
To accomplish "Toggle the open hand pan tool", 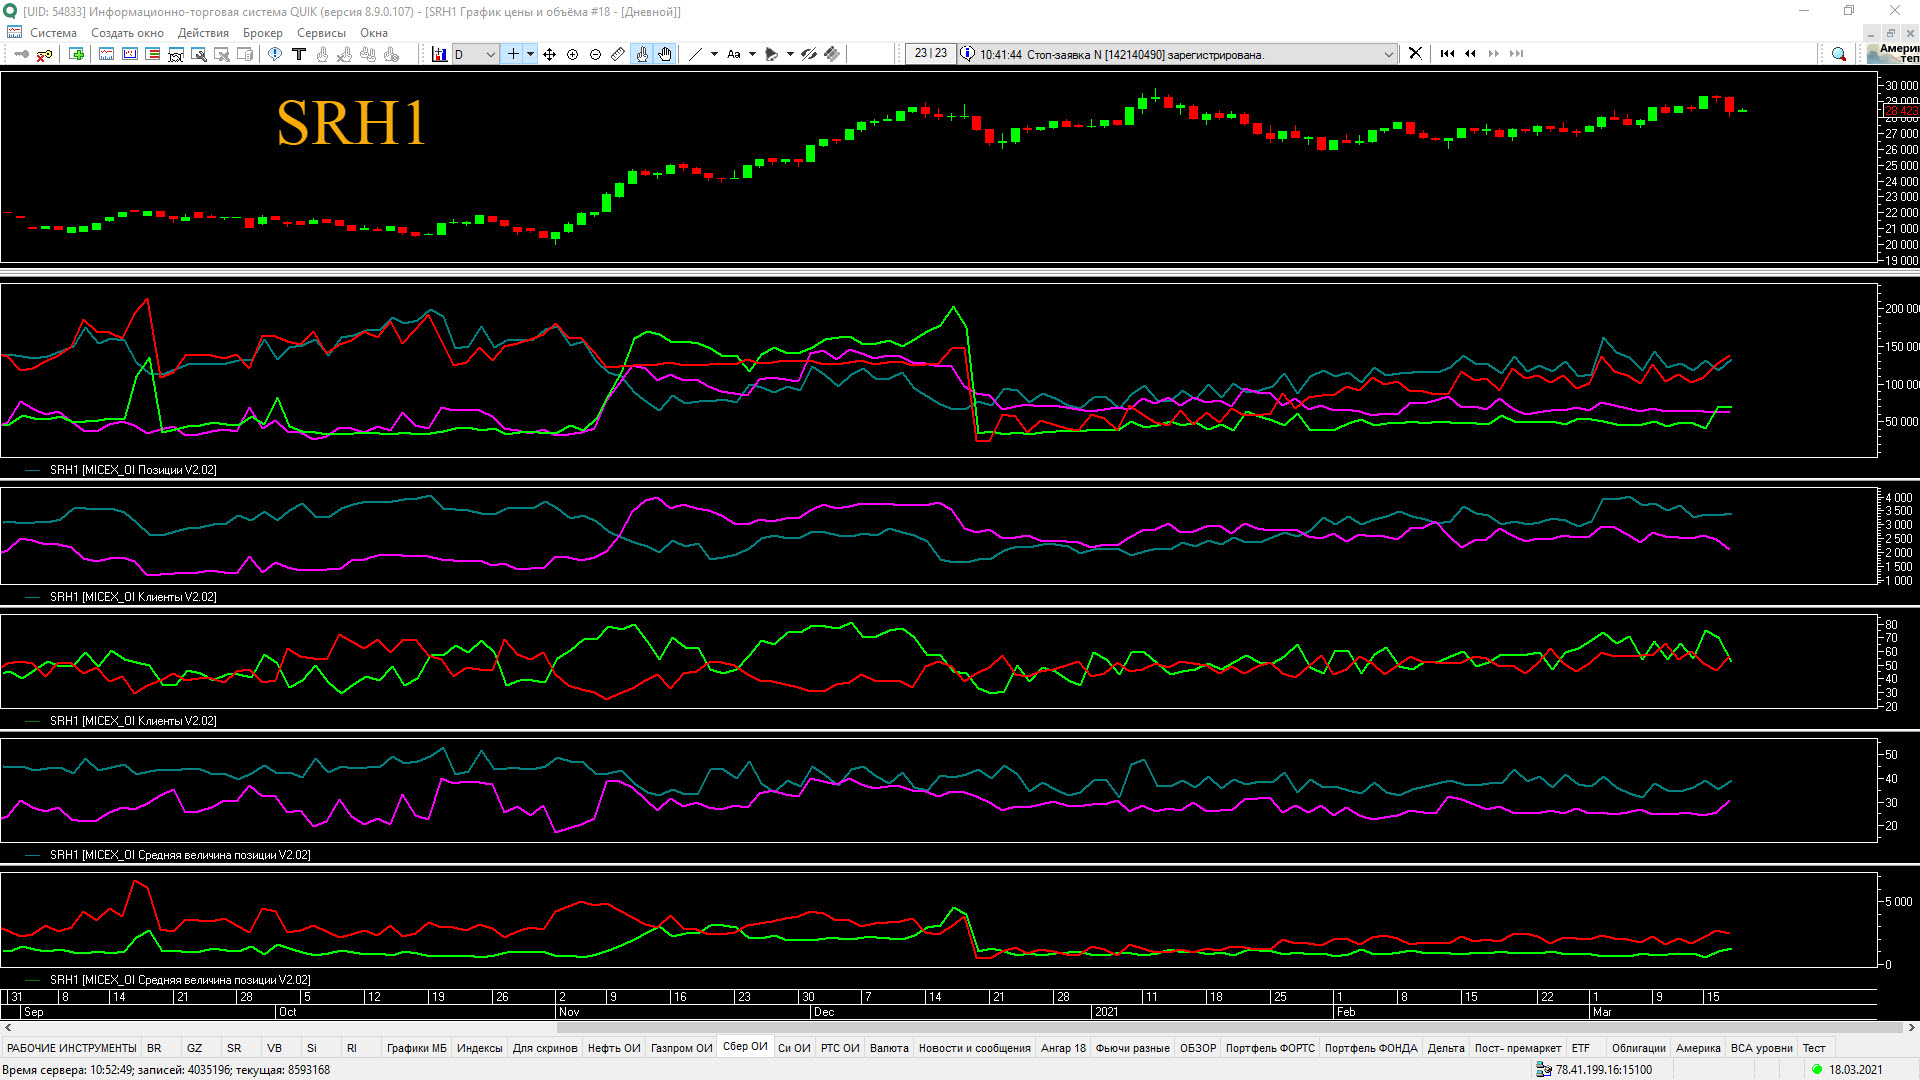I will coord(665,54).
